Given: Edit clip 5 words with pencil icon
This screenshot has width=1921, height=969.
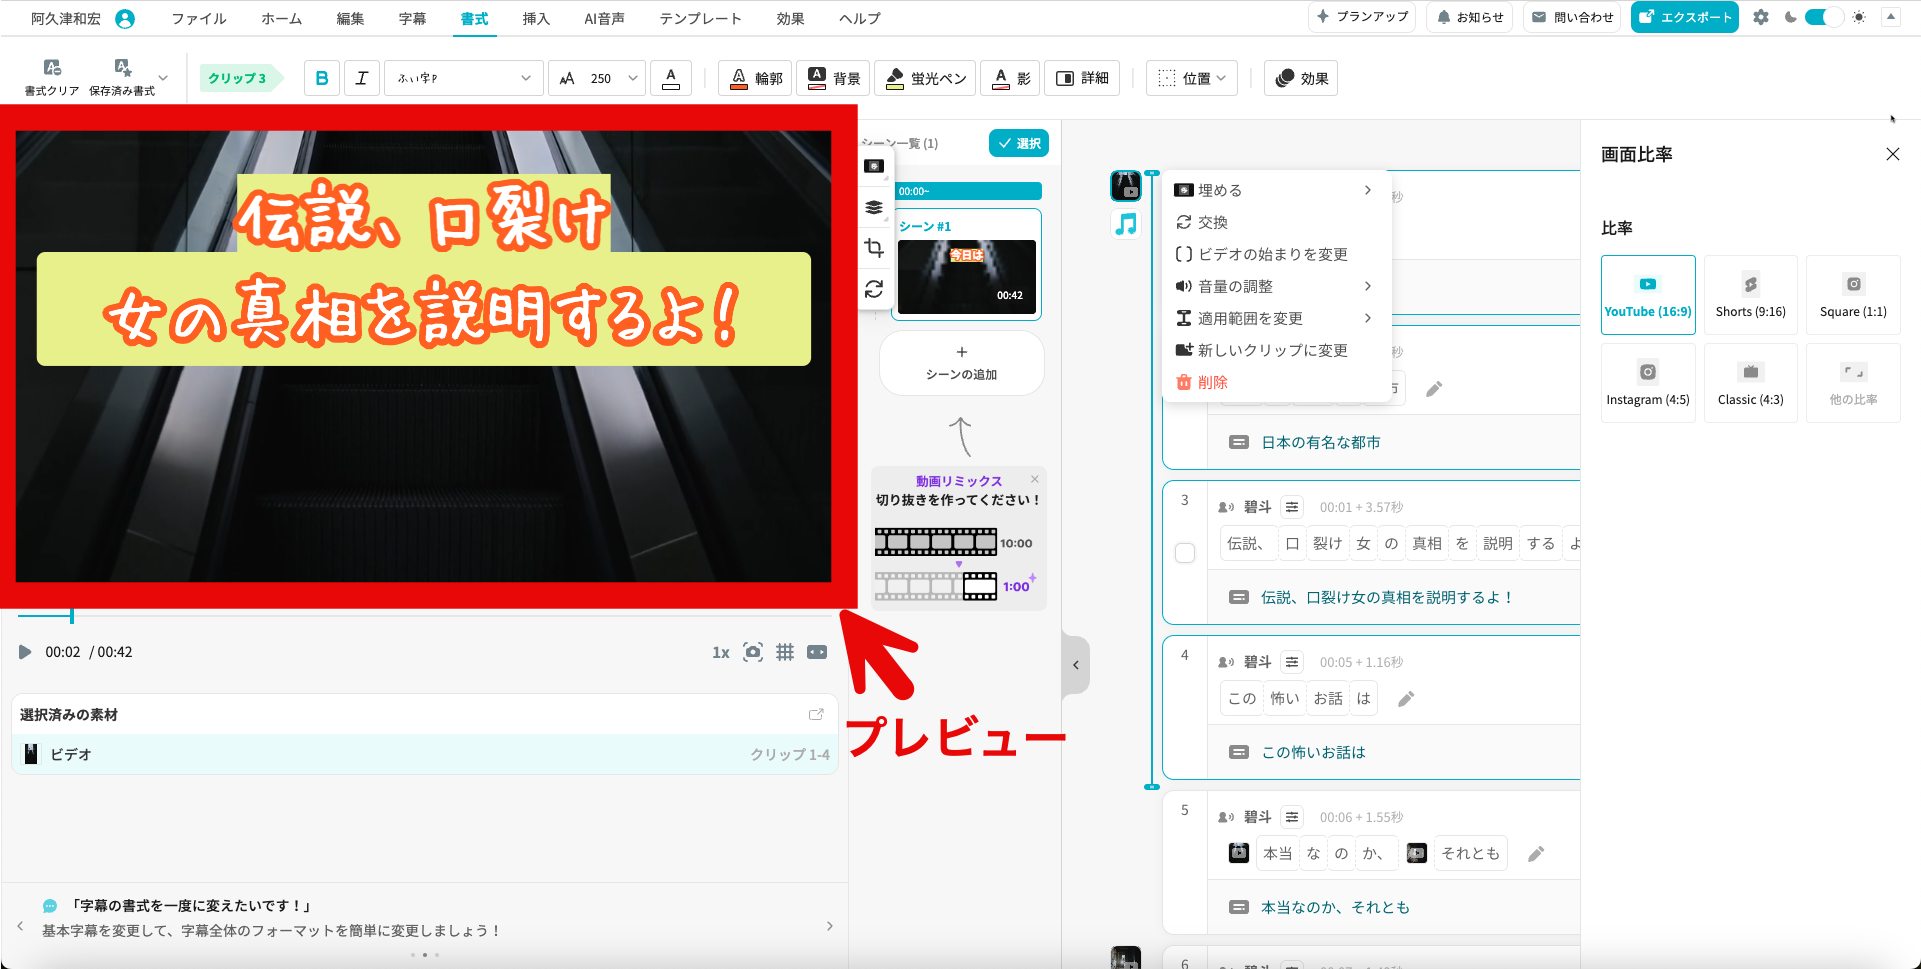Looking at the screenshot, I should click(1537, 854).
